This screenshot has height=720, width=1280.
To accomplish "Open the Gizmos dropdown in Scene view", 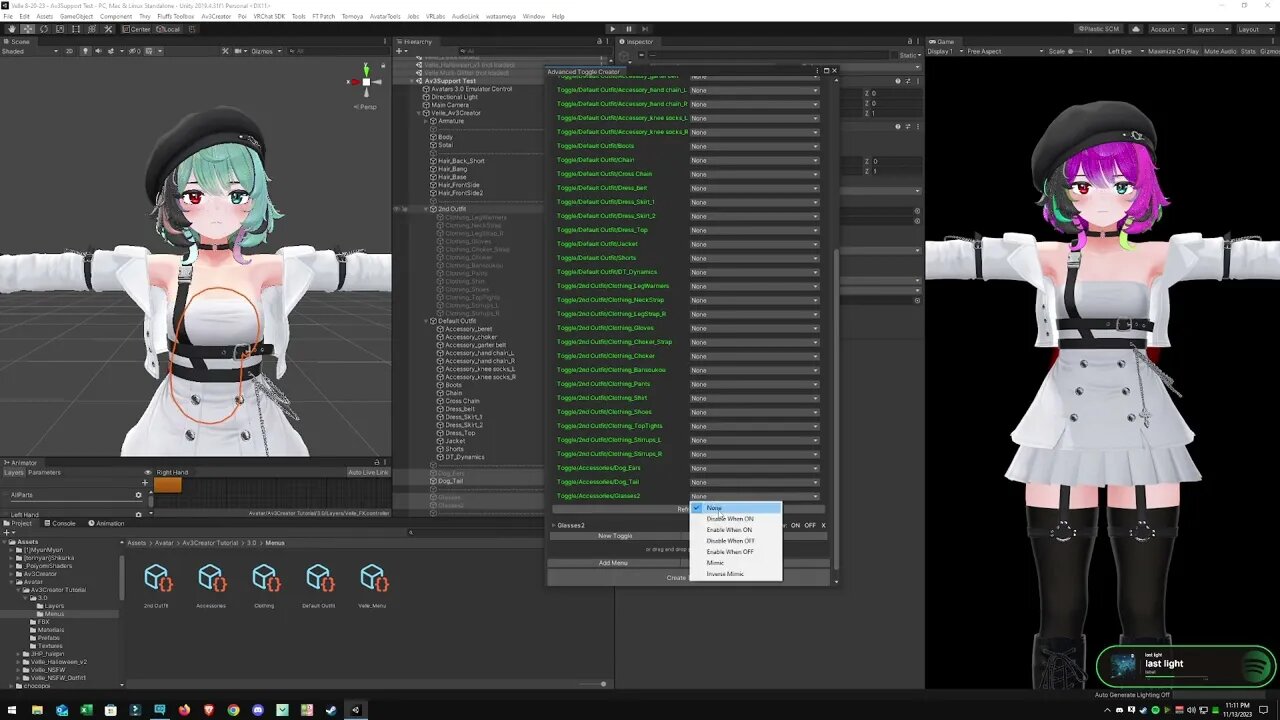I will pyautogui.click(x=265, y=51).
